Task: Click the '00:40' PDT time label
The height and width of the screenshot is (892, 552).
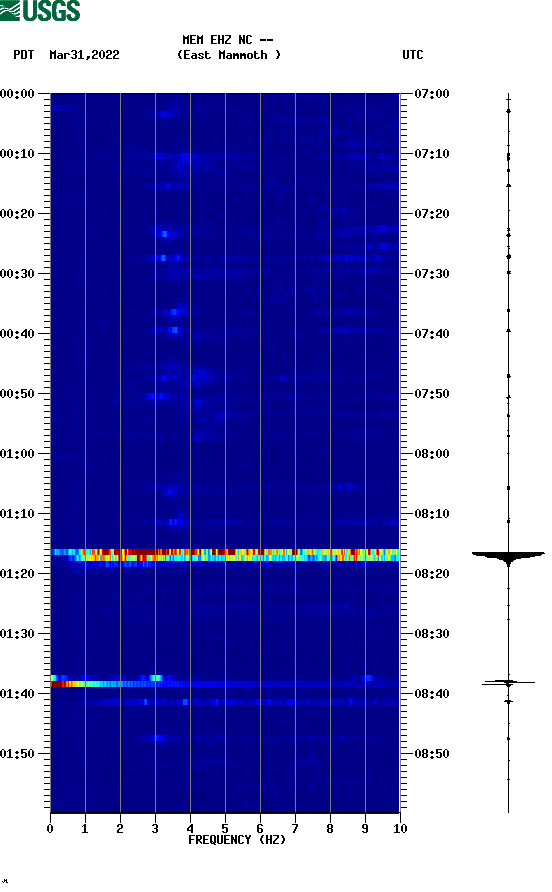Action: (18, 334)
